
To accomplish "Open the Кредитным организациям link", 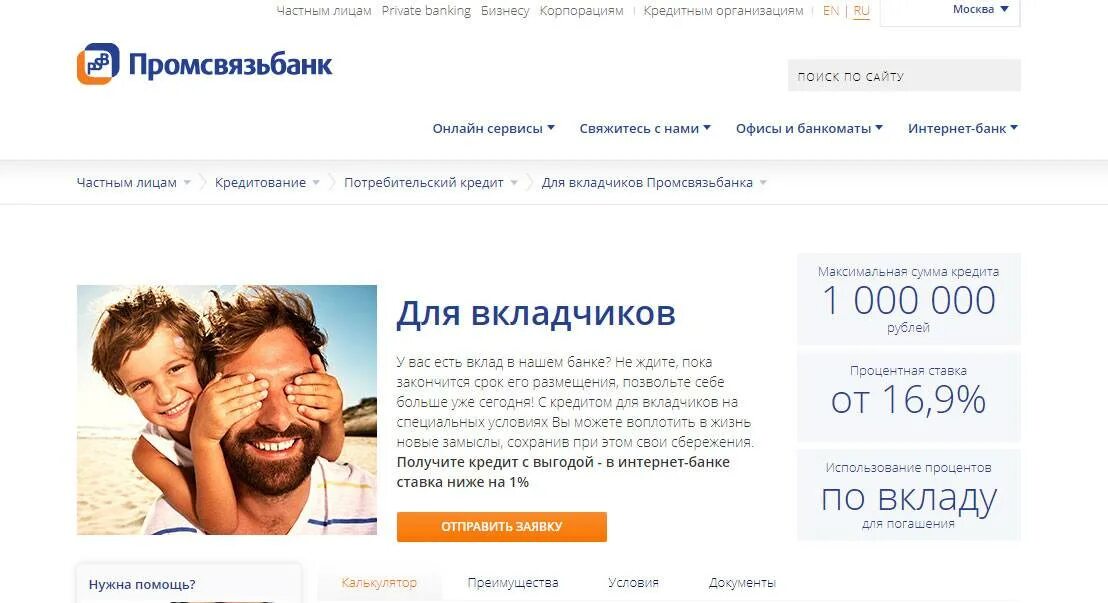I will [723, 11].
